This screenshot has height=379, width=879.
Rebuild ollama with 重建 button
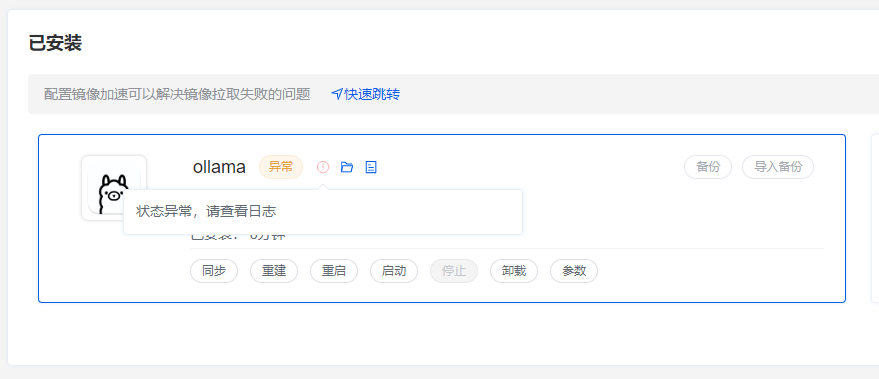click(x=274, y=271)
